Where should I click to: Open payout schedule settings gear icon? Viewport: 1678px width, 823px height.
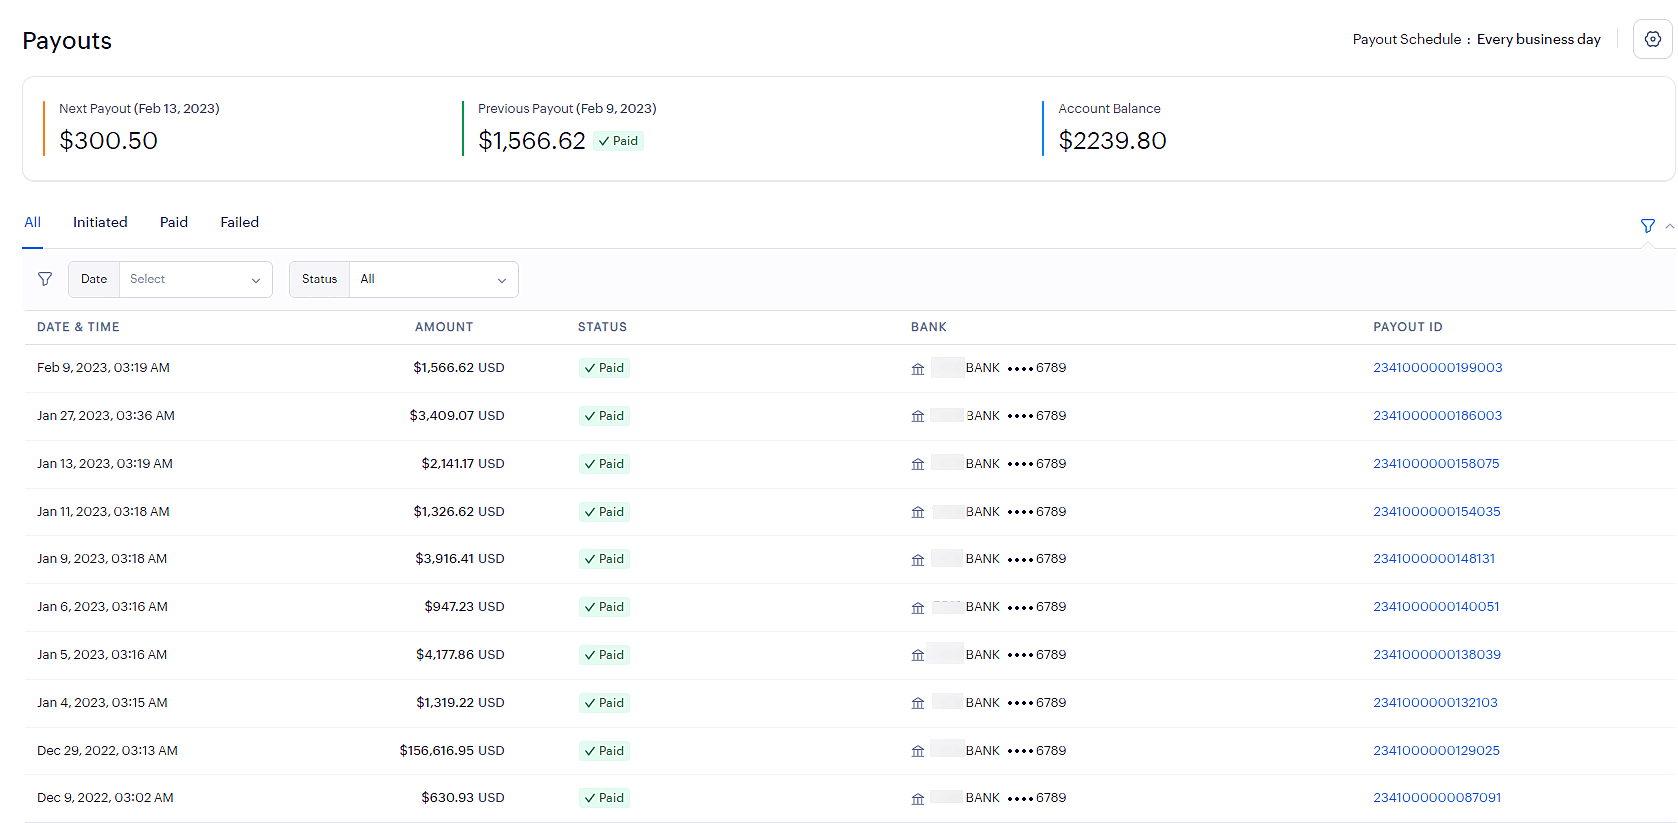click(1652, 40)
